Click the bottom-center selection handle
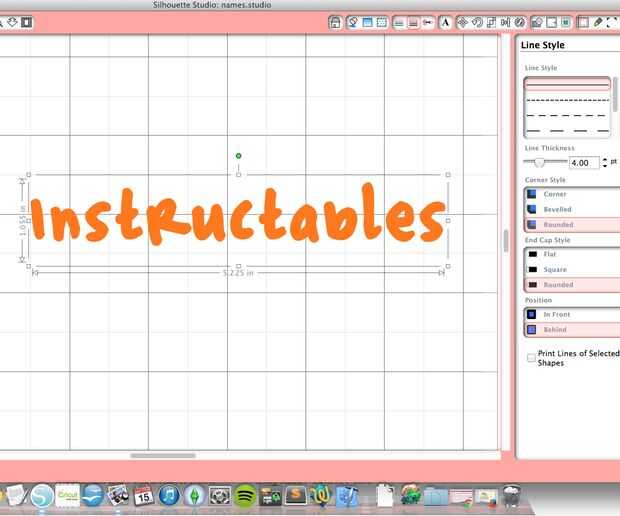The image size is (620, 516). click(x=238, y=266)
